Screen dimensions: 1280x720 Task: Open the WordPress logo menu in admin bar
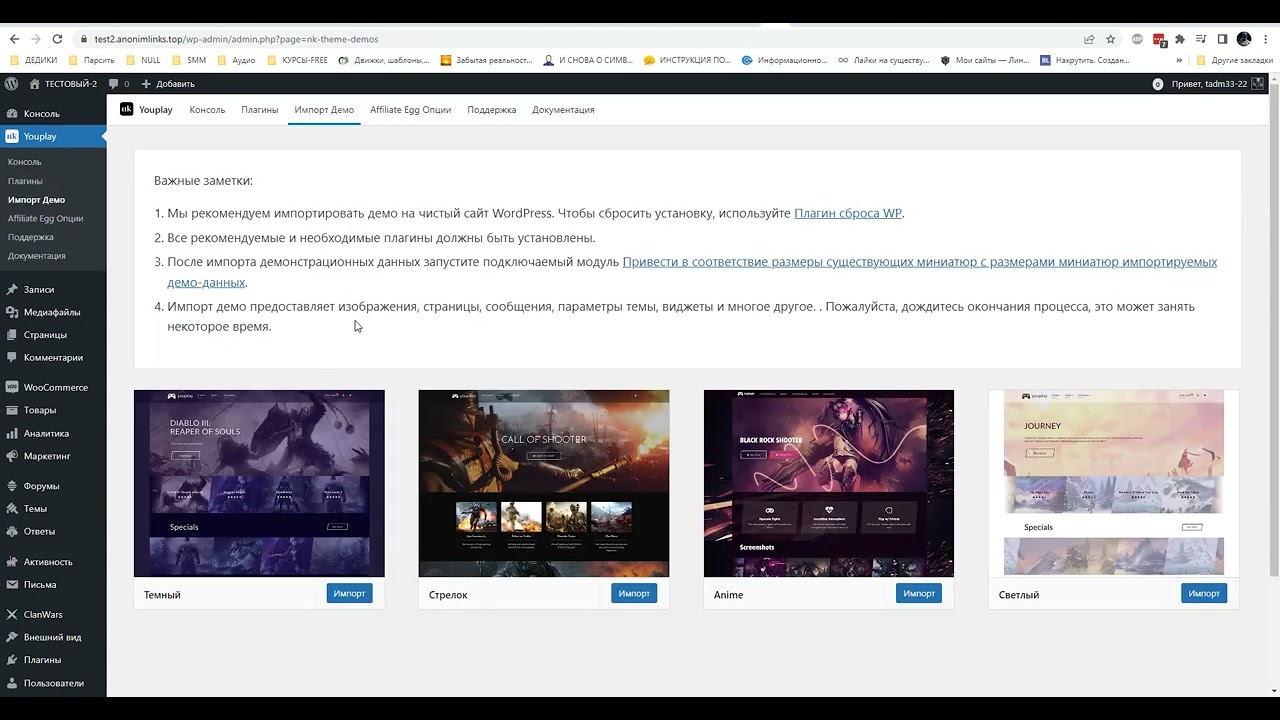click(x=11, y=84)
